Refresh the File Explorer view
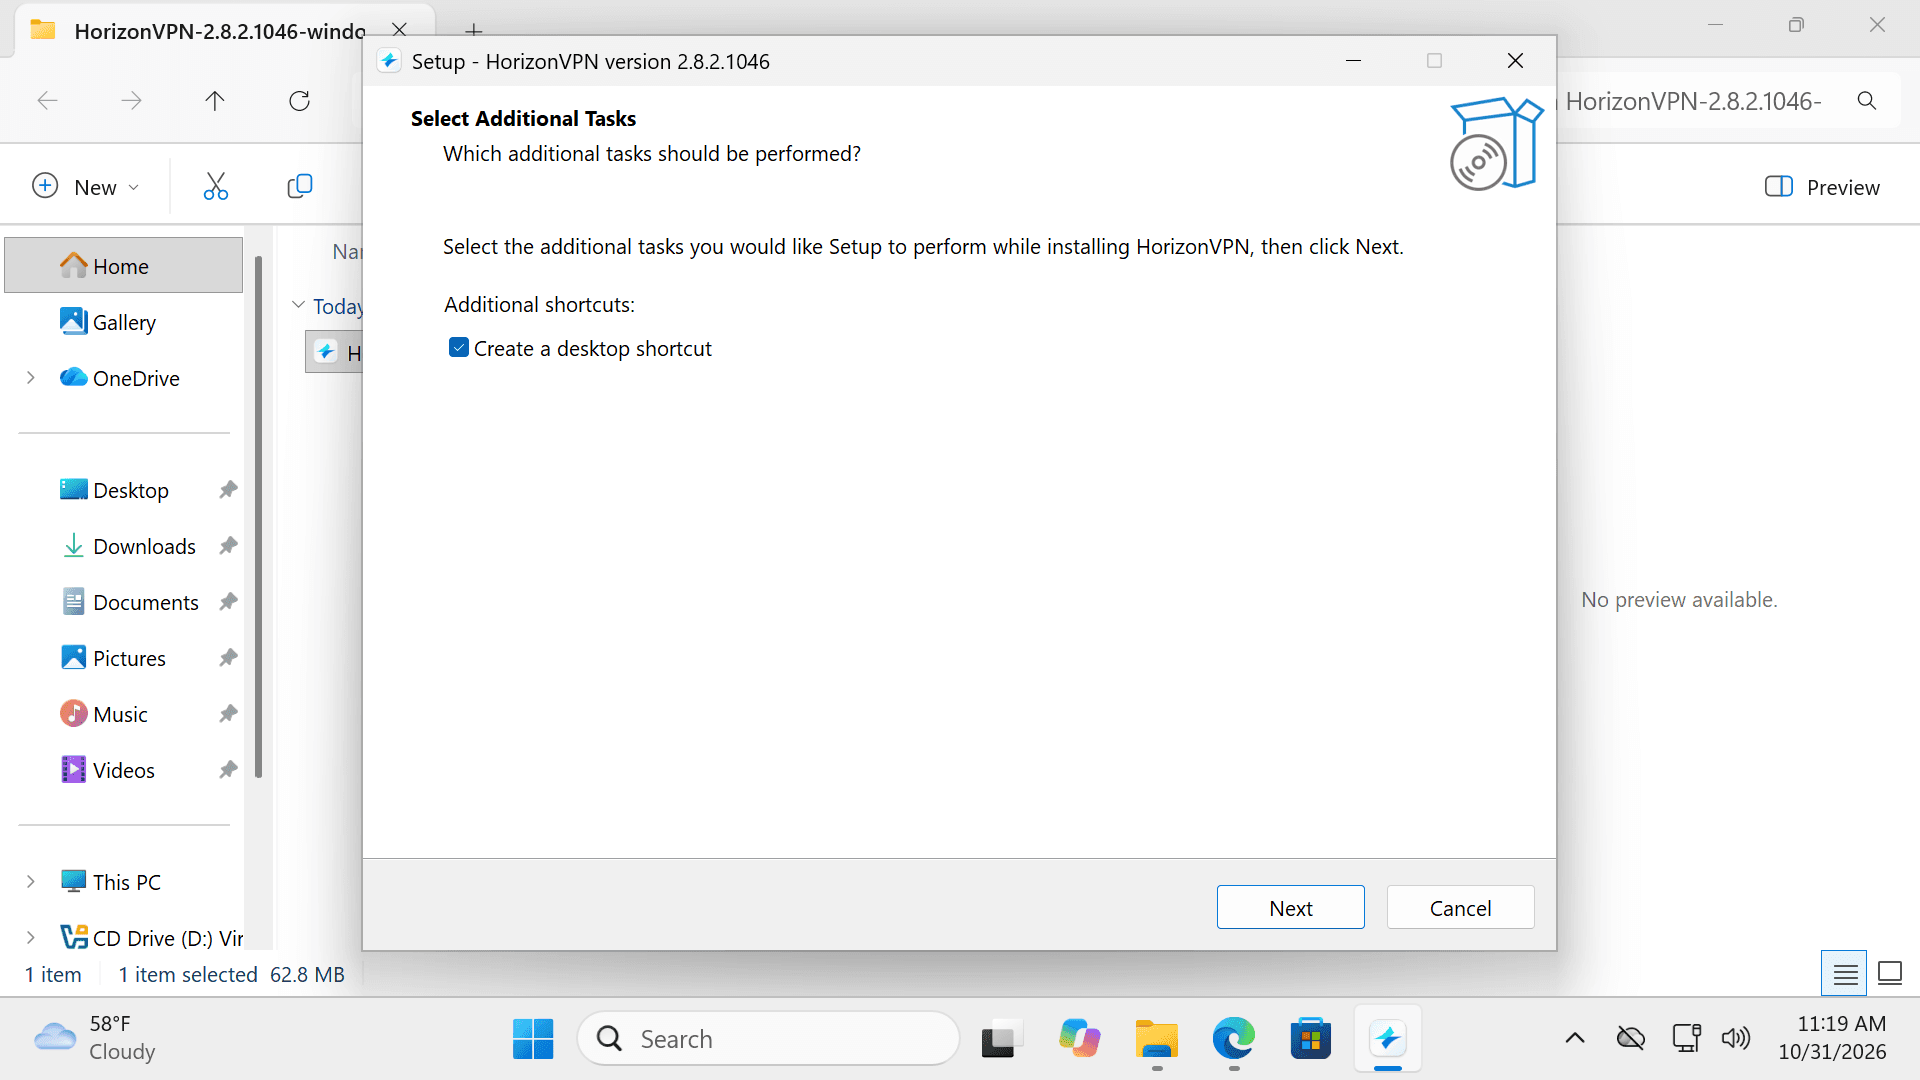This screenshot has height=1080, width=1920. 299,100
